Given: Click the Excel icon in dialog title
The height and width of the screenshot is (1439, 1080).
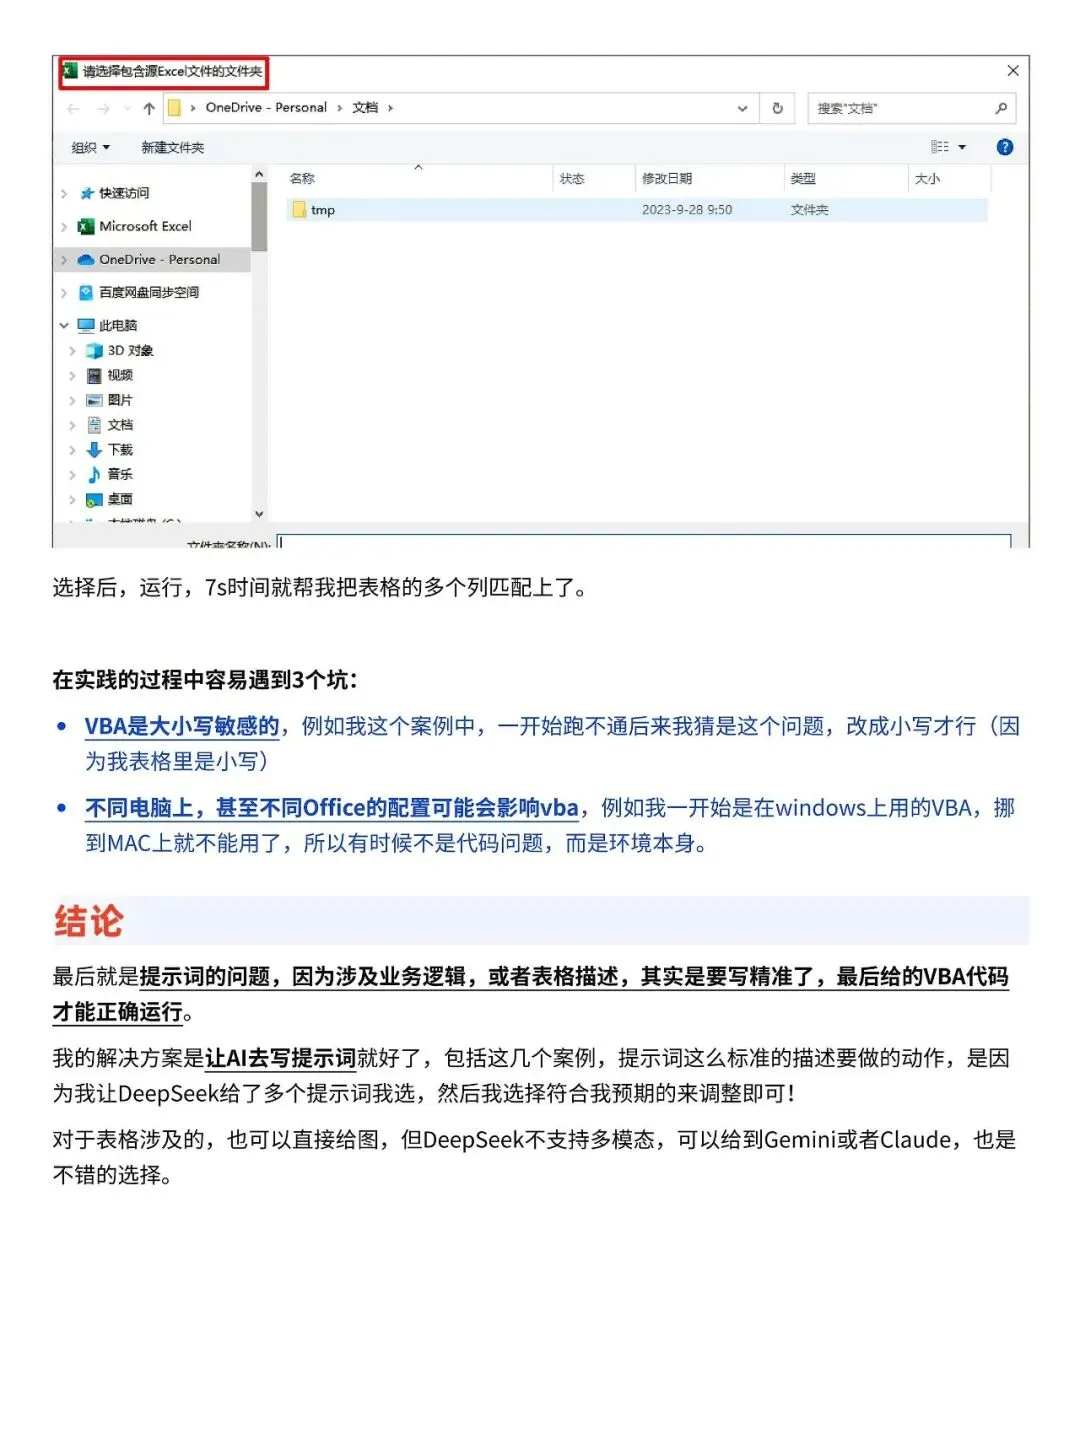Looking at the screenshot, I should click(70, 71).
